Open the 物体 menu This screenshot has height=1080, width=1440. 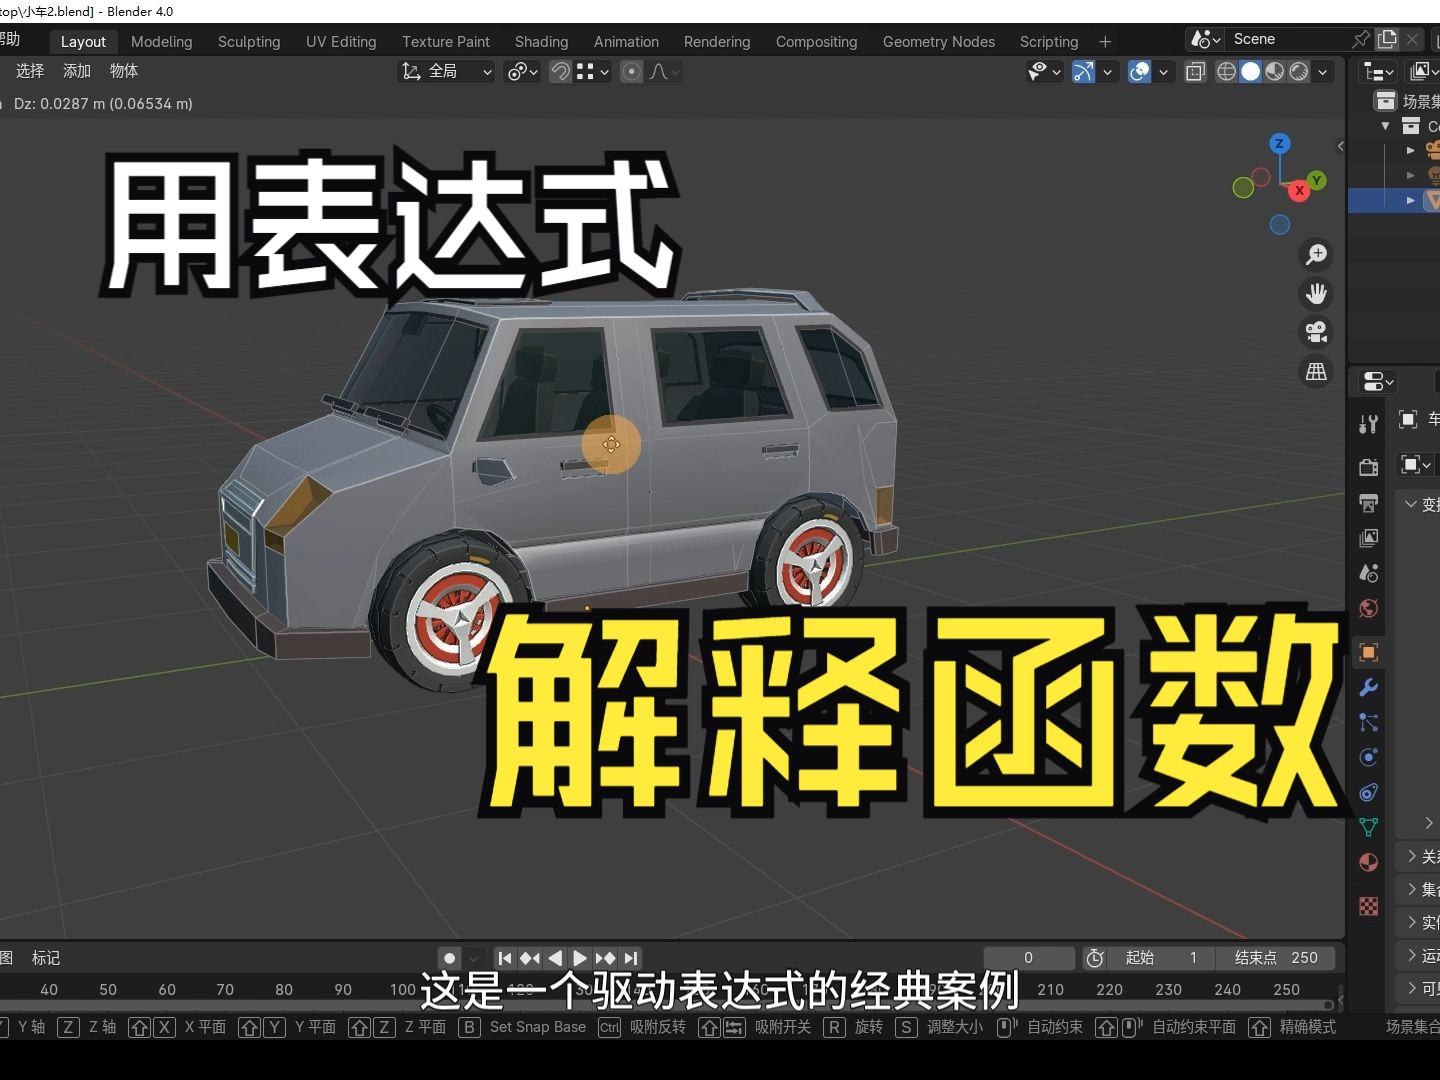click(x=124, y=71)
